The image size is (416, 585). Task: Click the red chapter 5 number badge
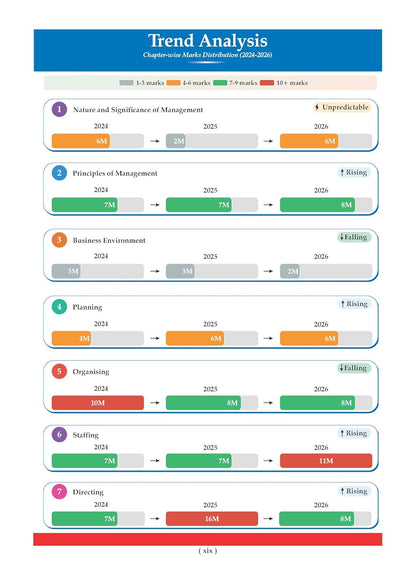[x=59, y=371]
